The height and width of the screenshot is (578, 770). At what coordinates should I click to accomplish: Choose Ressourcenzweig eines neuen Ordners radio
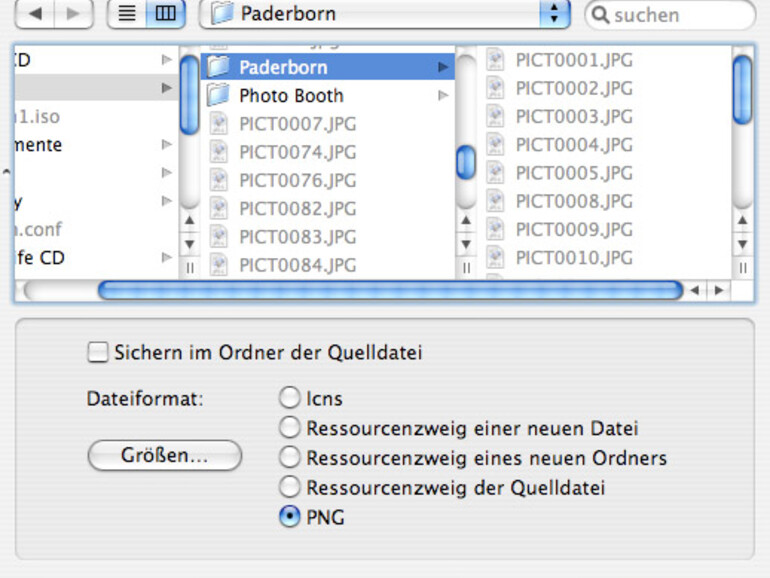(290, 458)
